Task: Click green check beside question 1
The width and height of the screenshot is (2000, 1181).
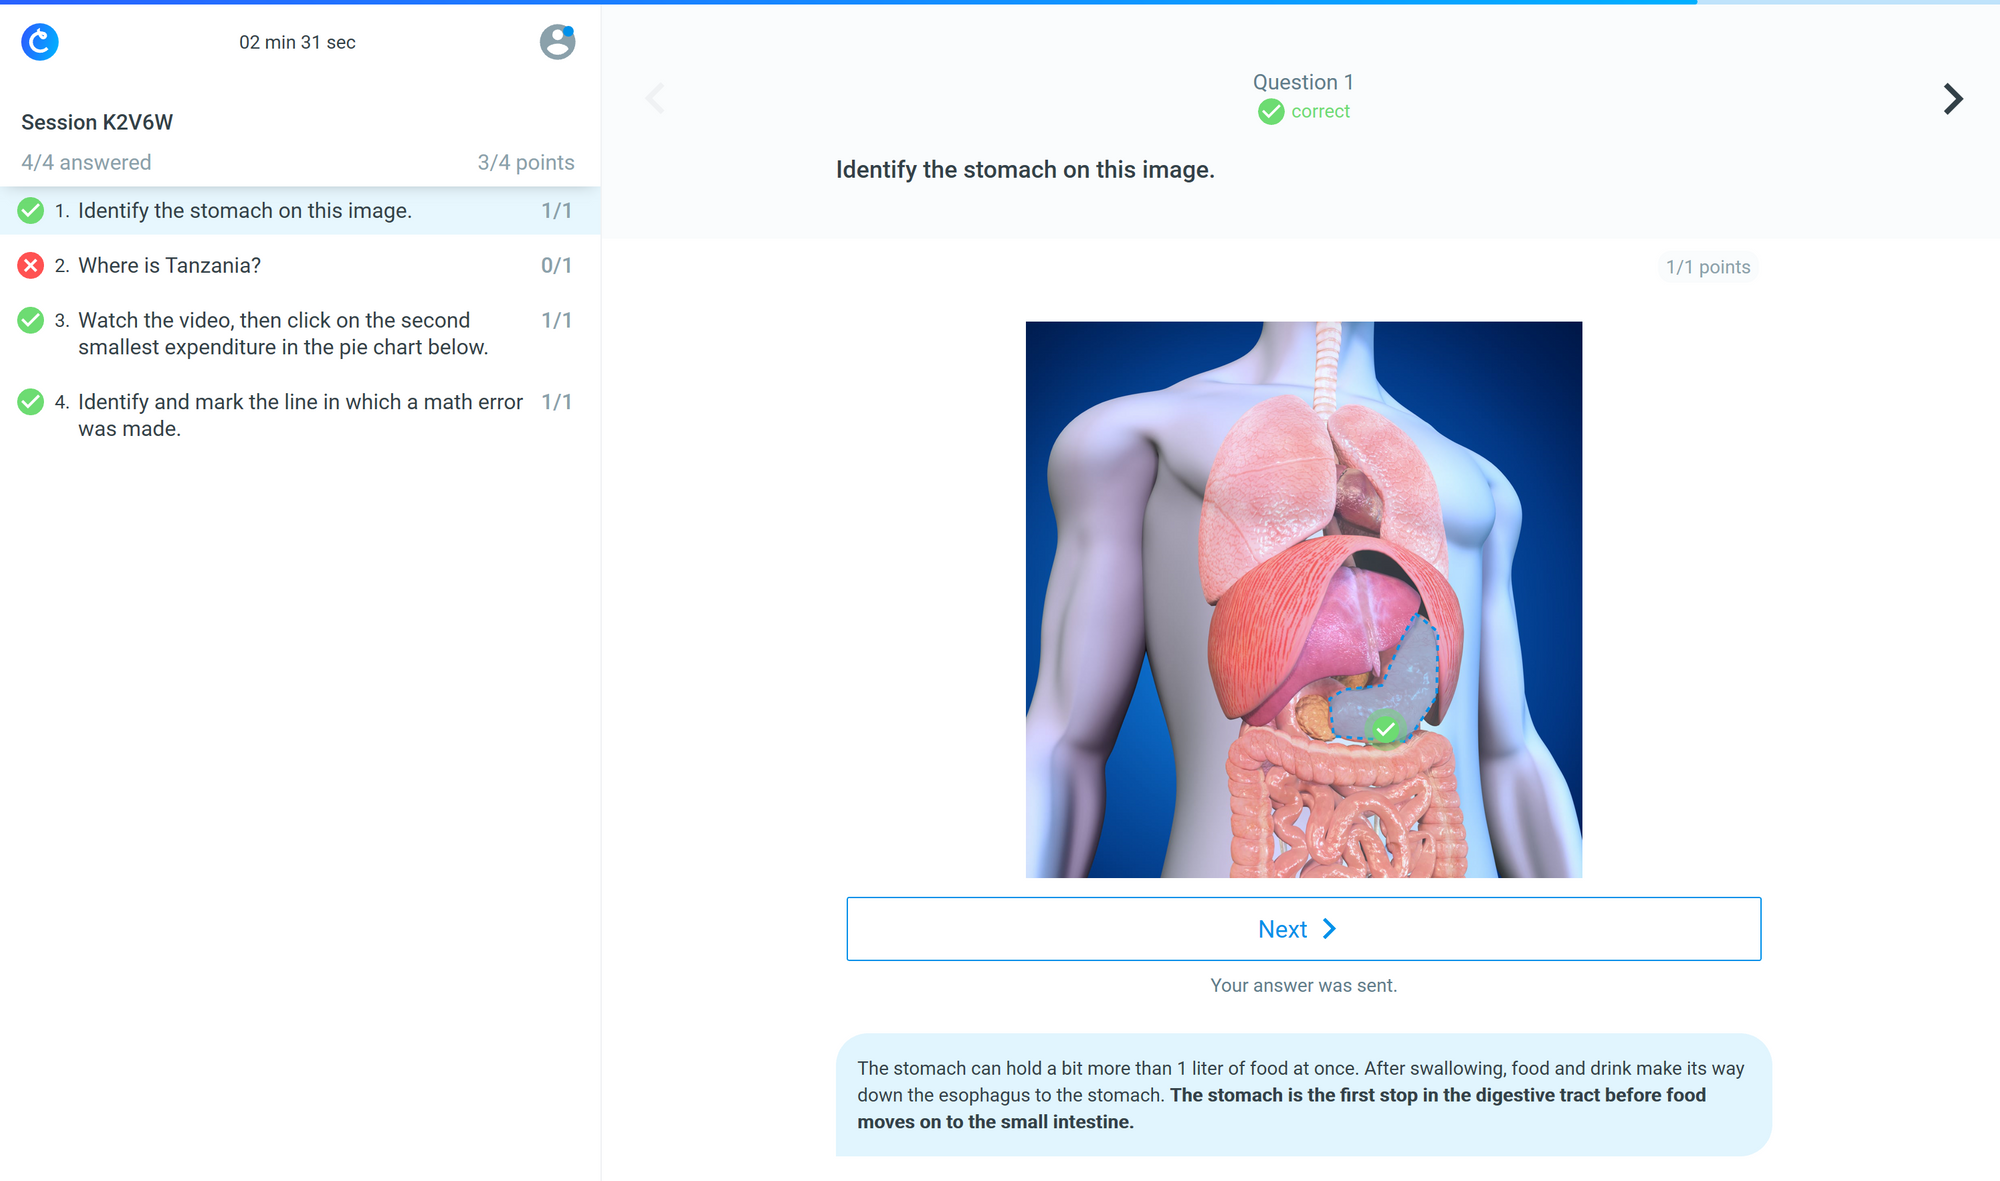Action: coord(31,211)
